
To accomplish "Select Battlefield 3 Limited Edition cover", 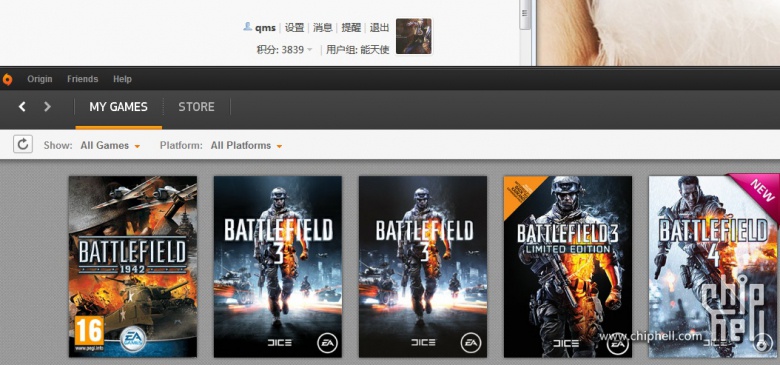I will (568, 267).
